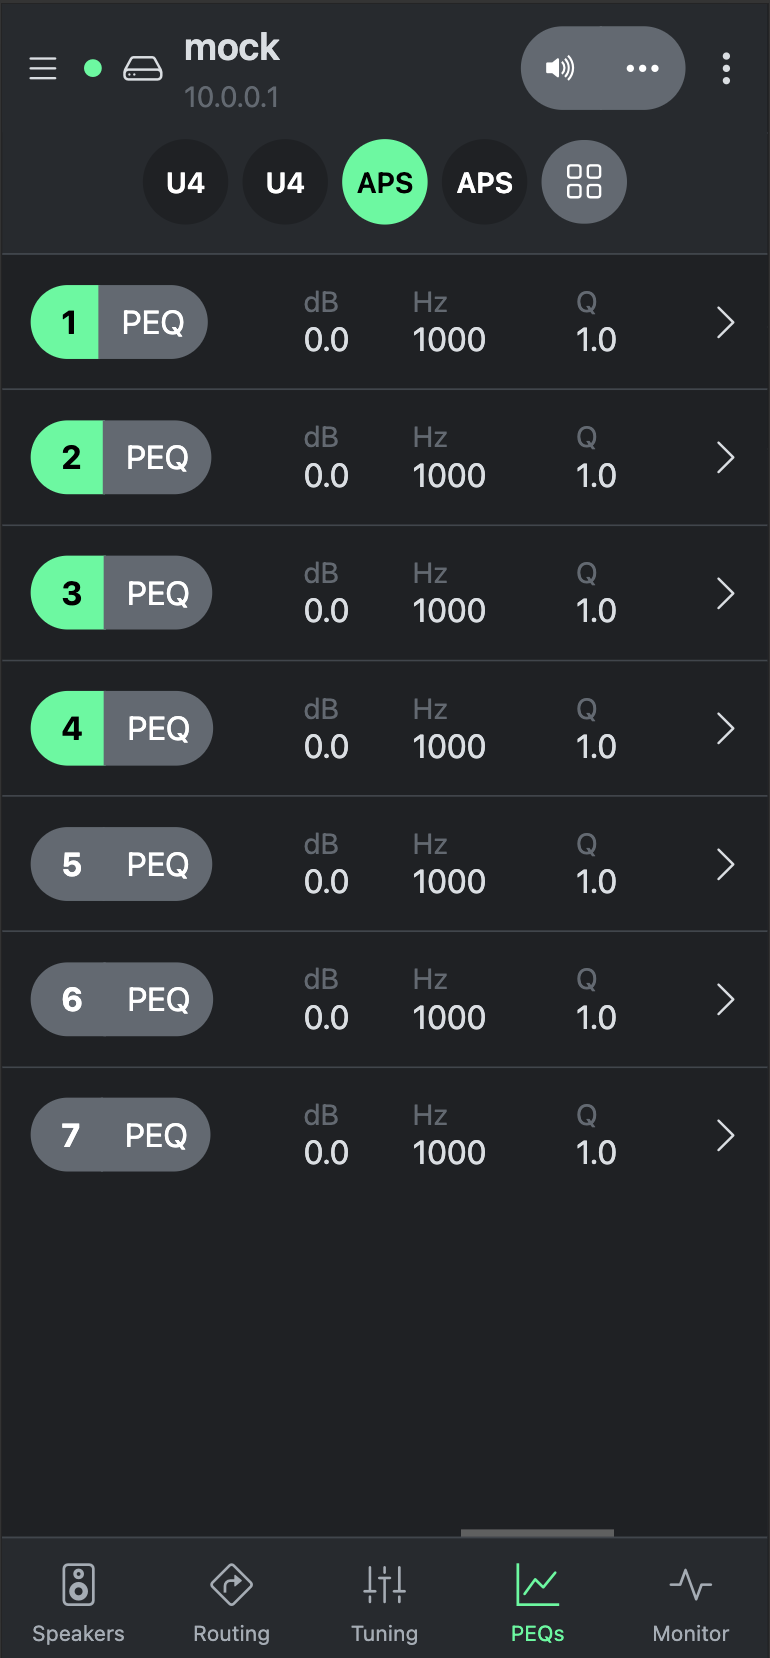Click the device drive icon

[x=143, y=69]
